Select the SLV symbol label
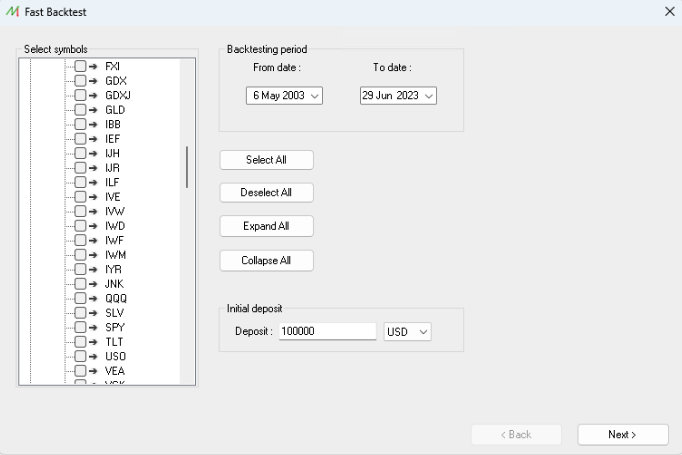682x455 pixels. click(x=114, y=313)
